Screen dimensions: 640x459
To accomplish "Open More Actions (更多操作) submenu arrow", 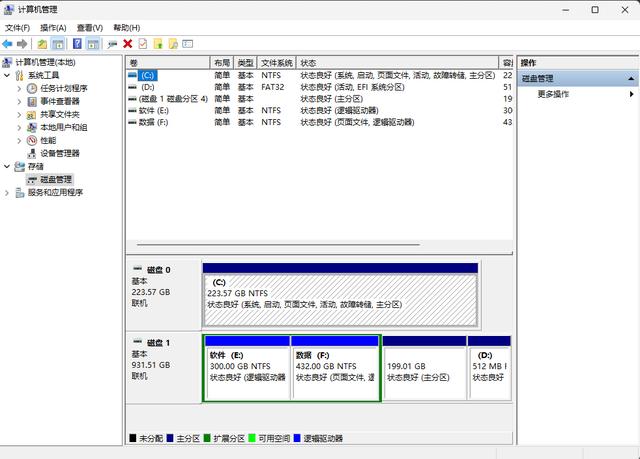I will (x=631, y=94).
